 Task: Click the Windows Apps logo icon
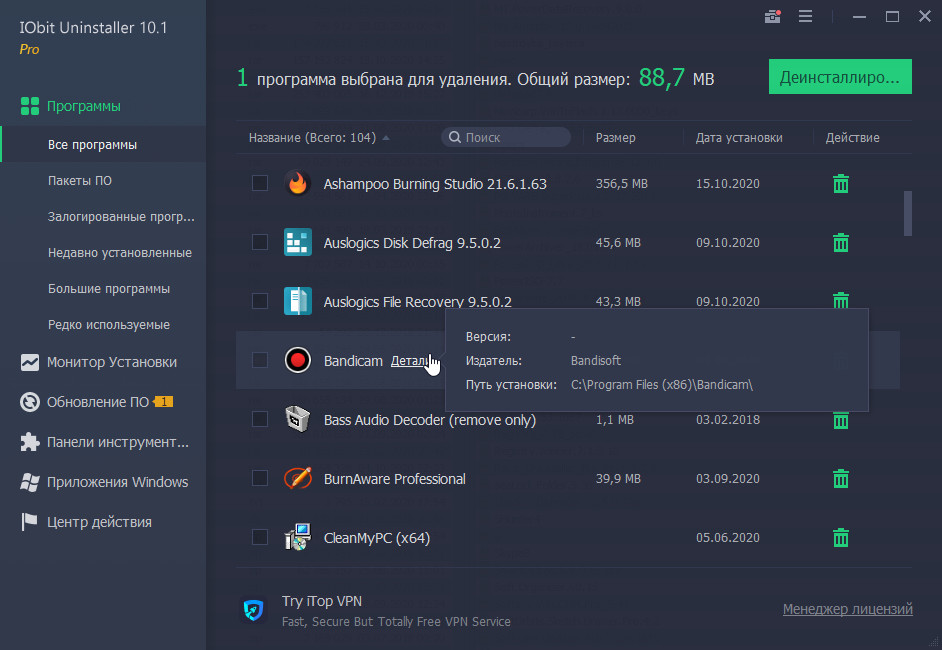click(29, 482)
